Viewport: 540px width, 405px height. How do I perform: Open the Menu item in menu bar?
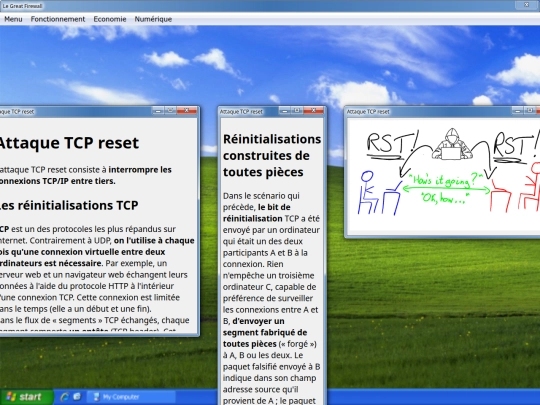pyautogui.click(x=13, y=19)
